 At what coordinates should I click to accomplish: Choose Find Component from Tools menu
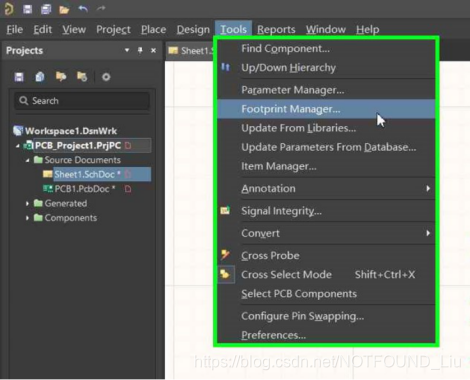pyautogui.click(x=326, y=49)
